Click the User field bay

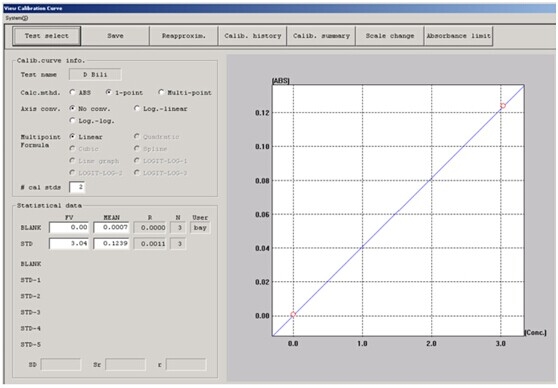point(200,227)
